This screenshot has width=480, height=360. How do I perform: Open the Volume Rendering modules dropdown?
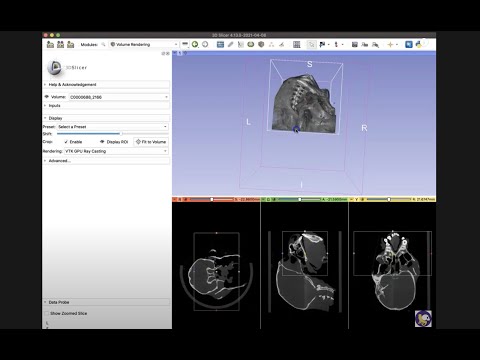(144, 44)
